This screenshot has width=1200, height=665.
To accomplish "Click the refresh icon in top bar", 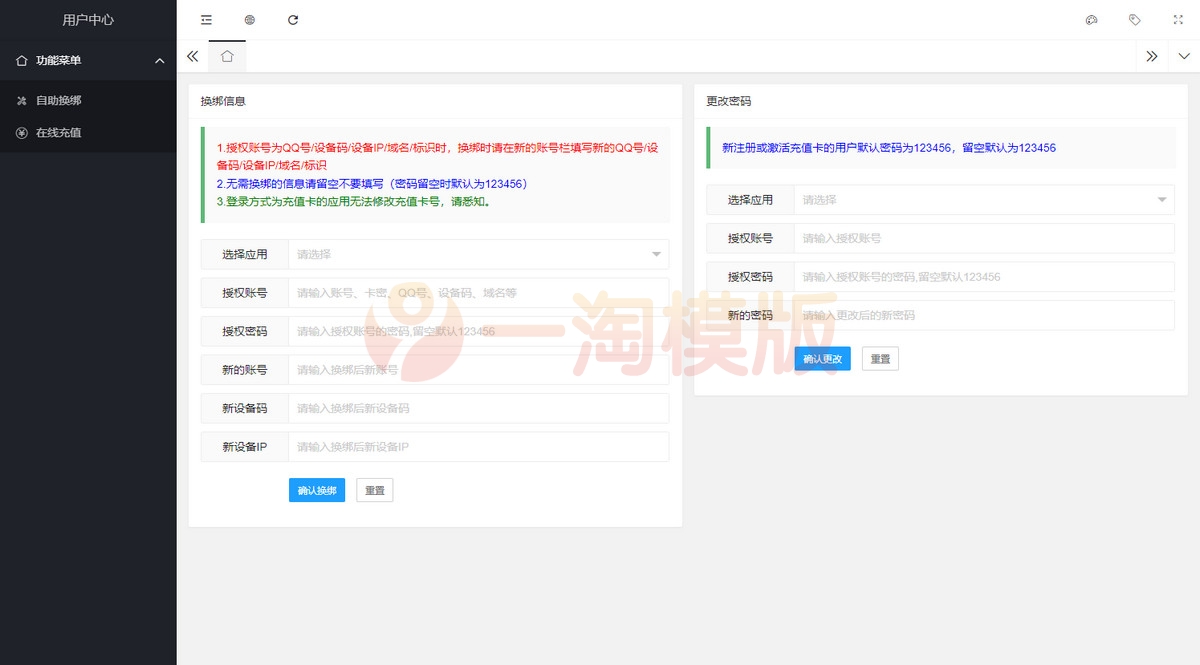I will 293,20.
